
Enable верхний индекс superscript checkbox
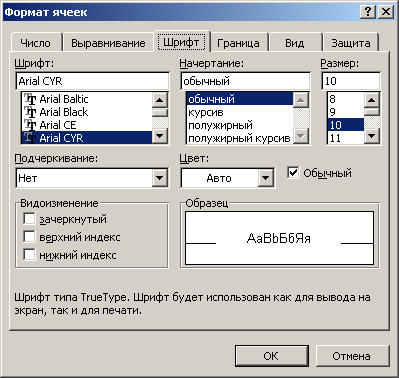(x=29, y=237)
